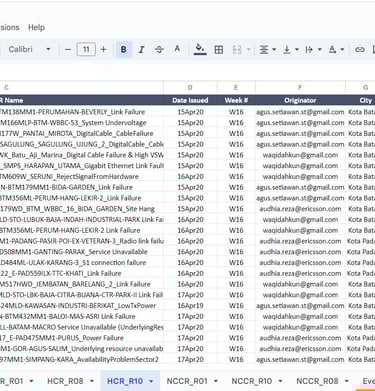Switch to the HCR_R08 sheet tab
375x391 pixels.
point(65,381)
